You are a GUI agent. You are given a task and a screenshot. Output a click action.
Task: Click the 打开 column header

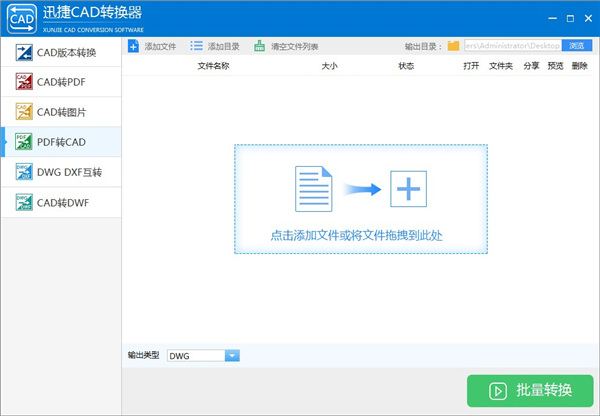471,66
